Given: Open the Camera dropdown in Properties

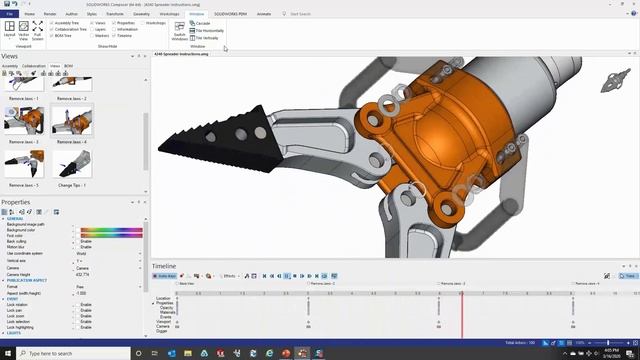Looking at the screenshot, I should 140,268.
